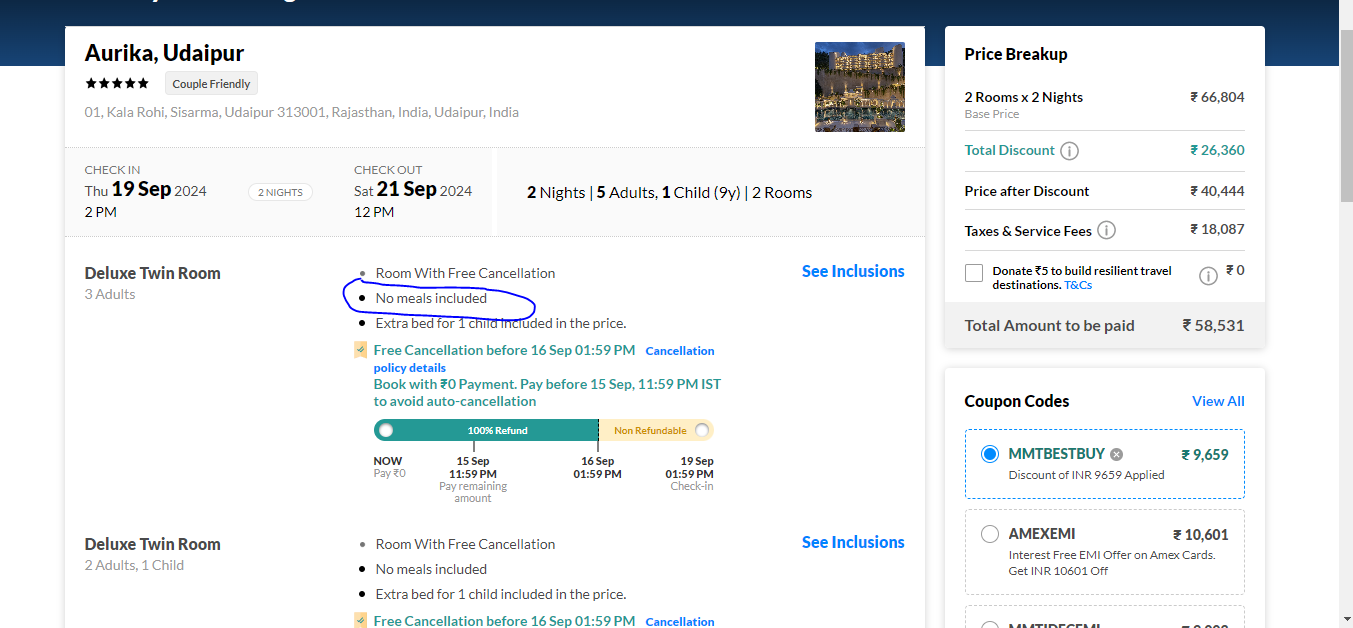Click "No meals included" in the 2 Adults, 1 Child room

[x=431, y=569]
